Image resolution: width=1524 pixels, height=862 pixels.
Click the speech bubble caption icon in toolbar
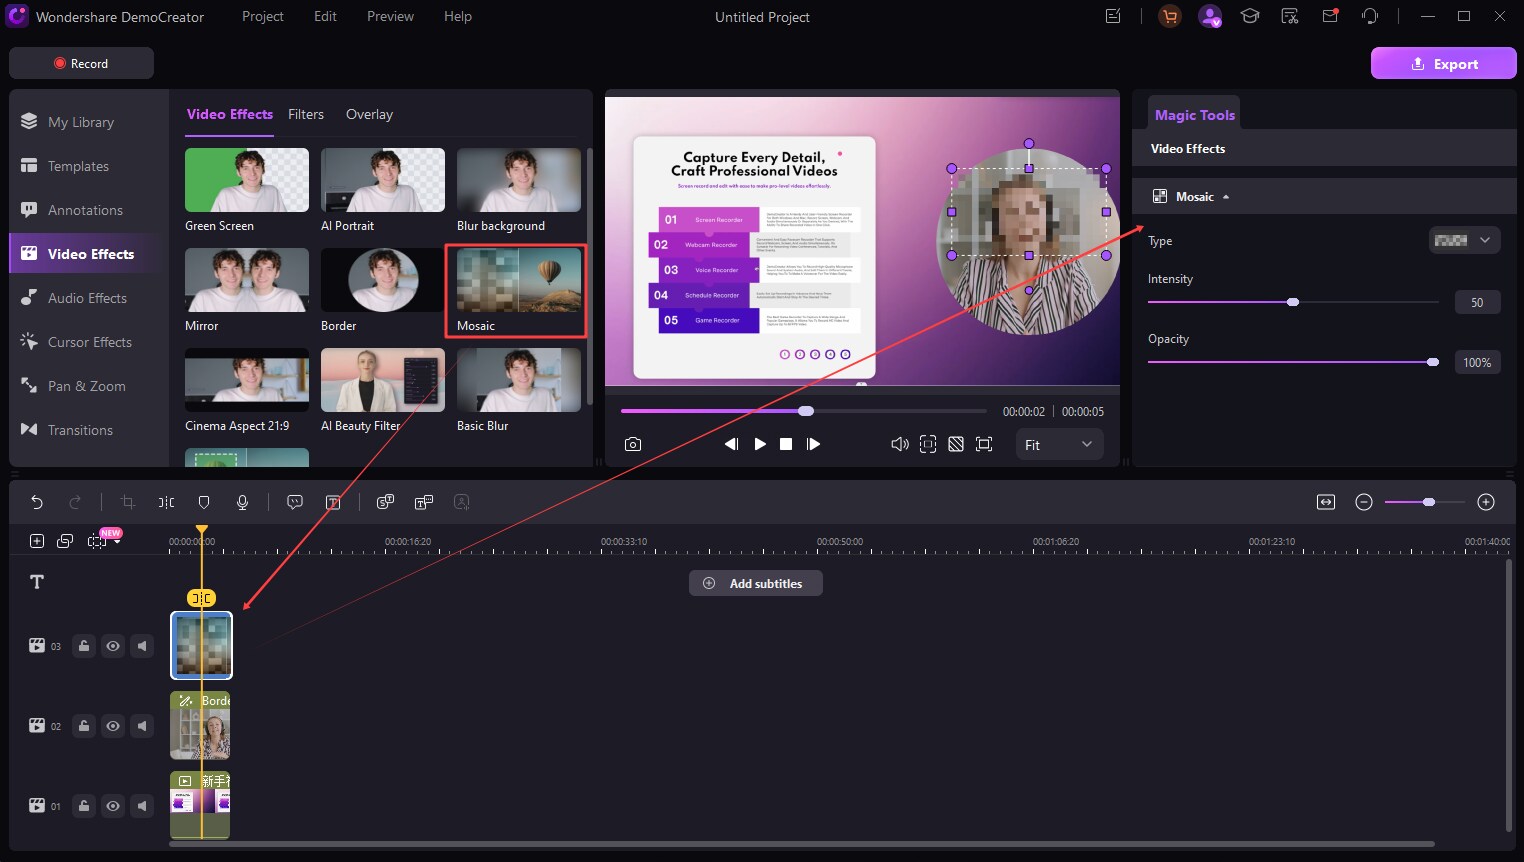point(295,502)
